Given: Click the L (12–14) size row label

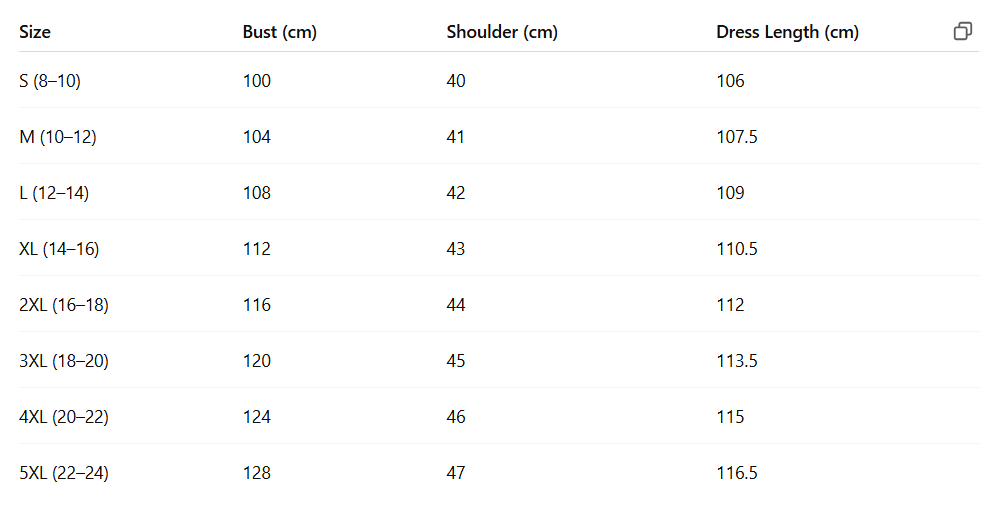Looking at the screenshot, I should pyautogui.click(x=54, y=193).
